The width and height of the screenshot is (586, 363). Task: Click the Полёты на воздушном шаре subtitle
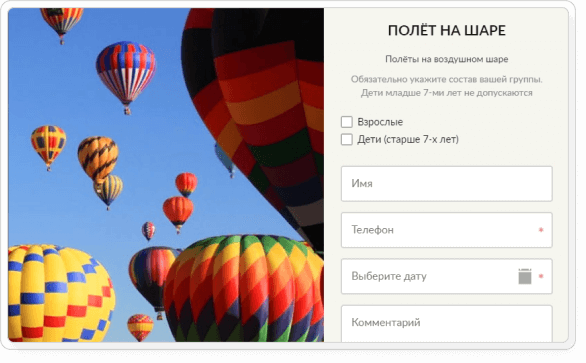pyautogui.click(x=447, y=59)
